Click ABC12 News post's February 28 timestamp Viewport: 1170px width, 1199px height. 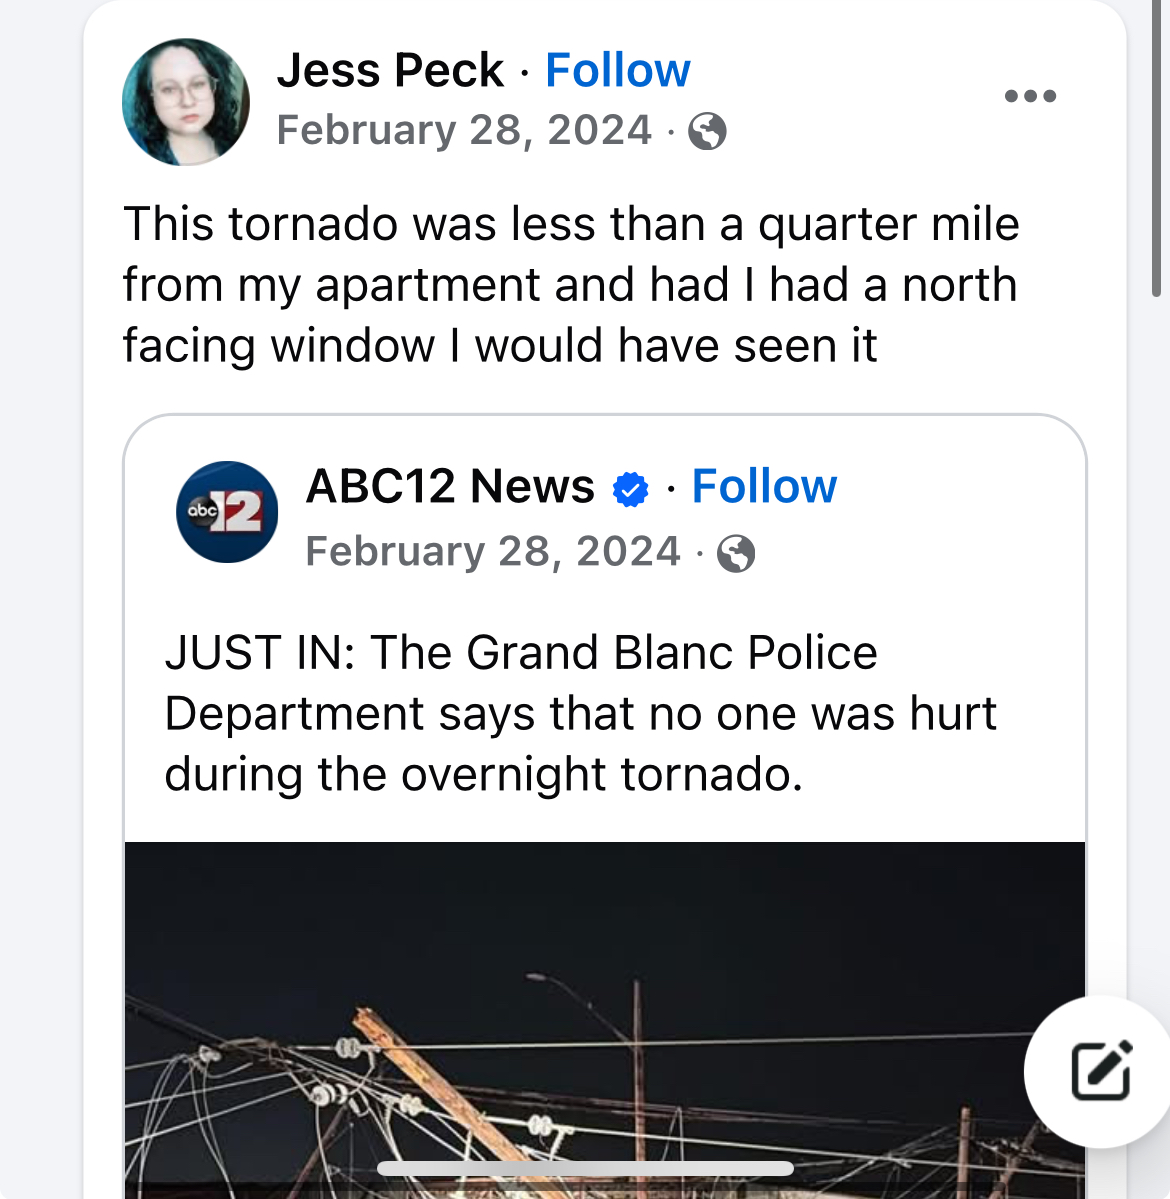click(493, 551)
